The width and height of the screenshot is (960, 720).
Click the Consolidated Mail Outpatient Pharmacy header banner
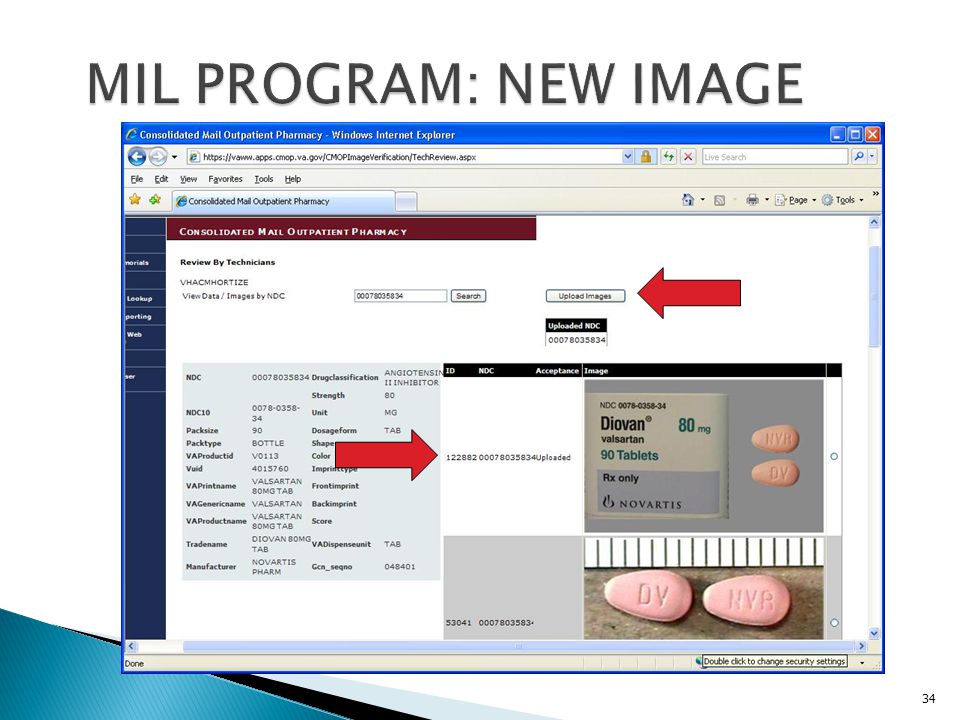(351, 229)
